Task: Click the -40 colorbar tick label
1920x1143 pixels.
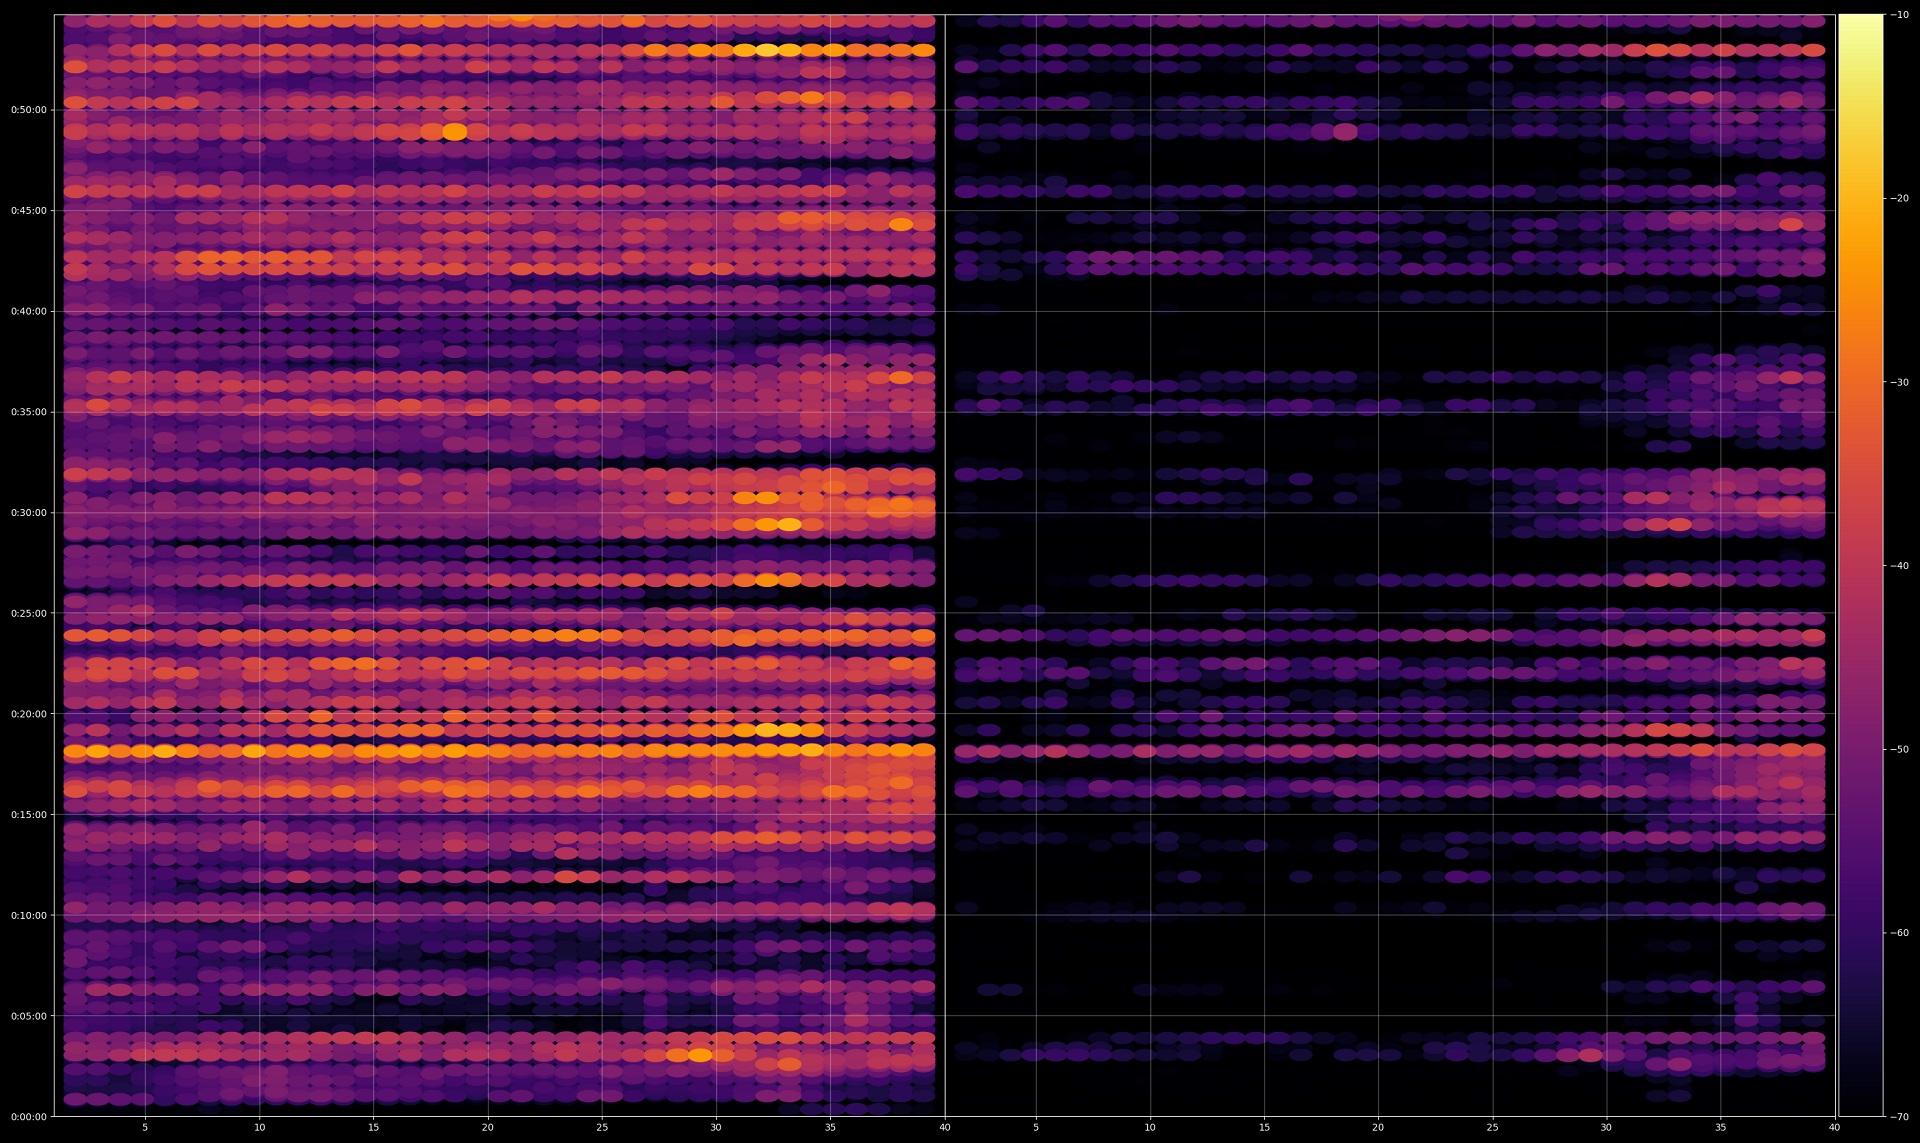Action: coord(1899,566)
